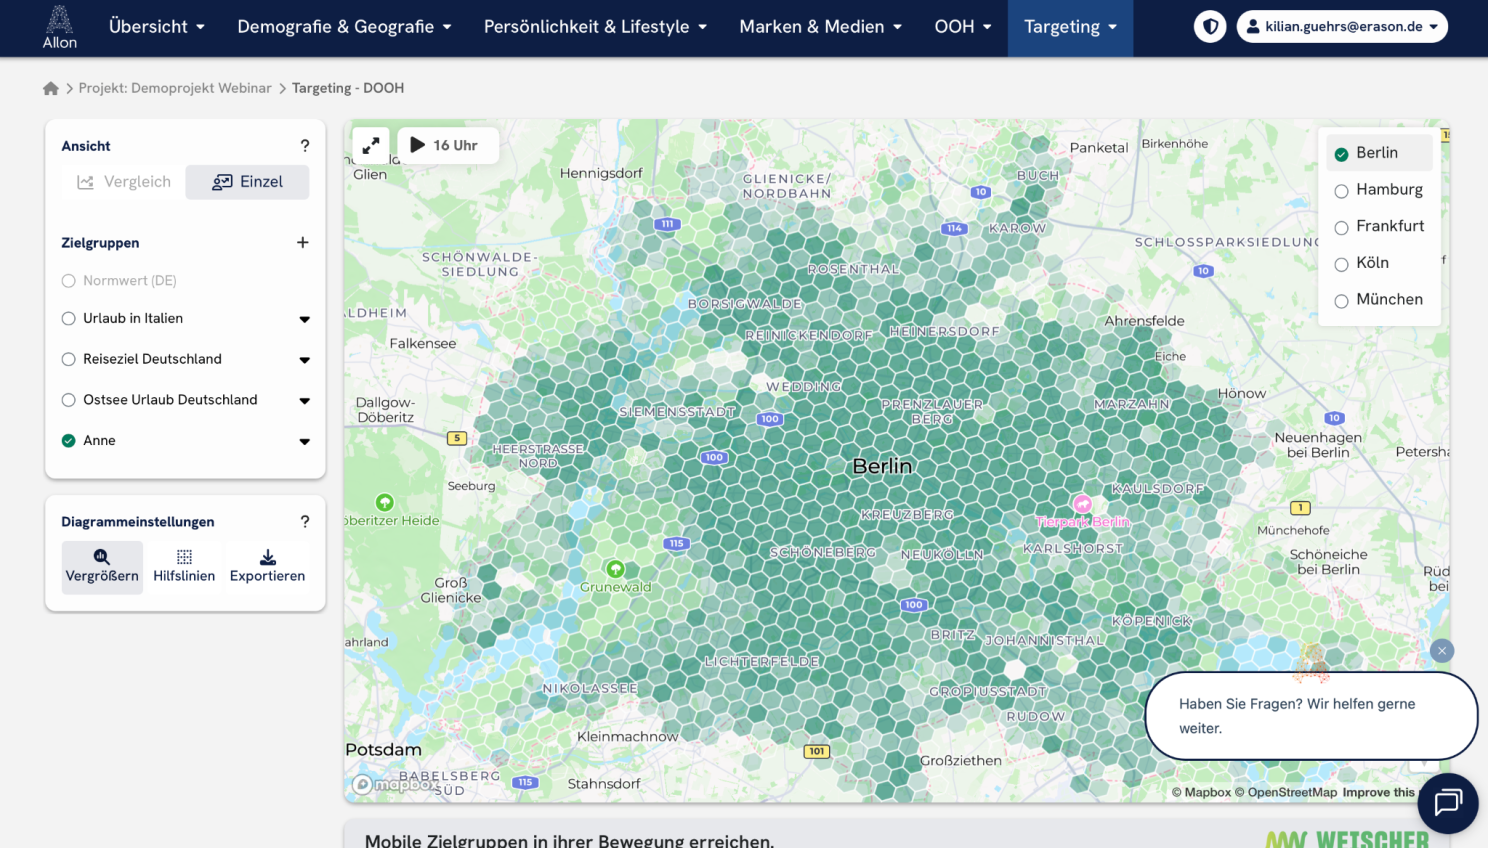Open the Marken & Medien menu
Screen dimensions: 1488x848
click(820, 27)
